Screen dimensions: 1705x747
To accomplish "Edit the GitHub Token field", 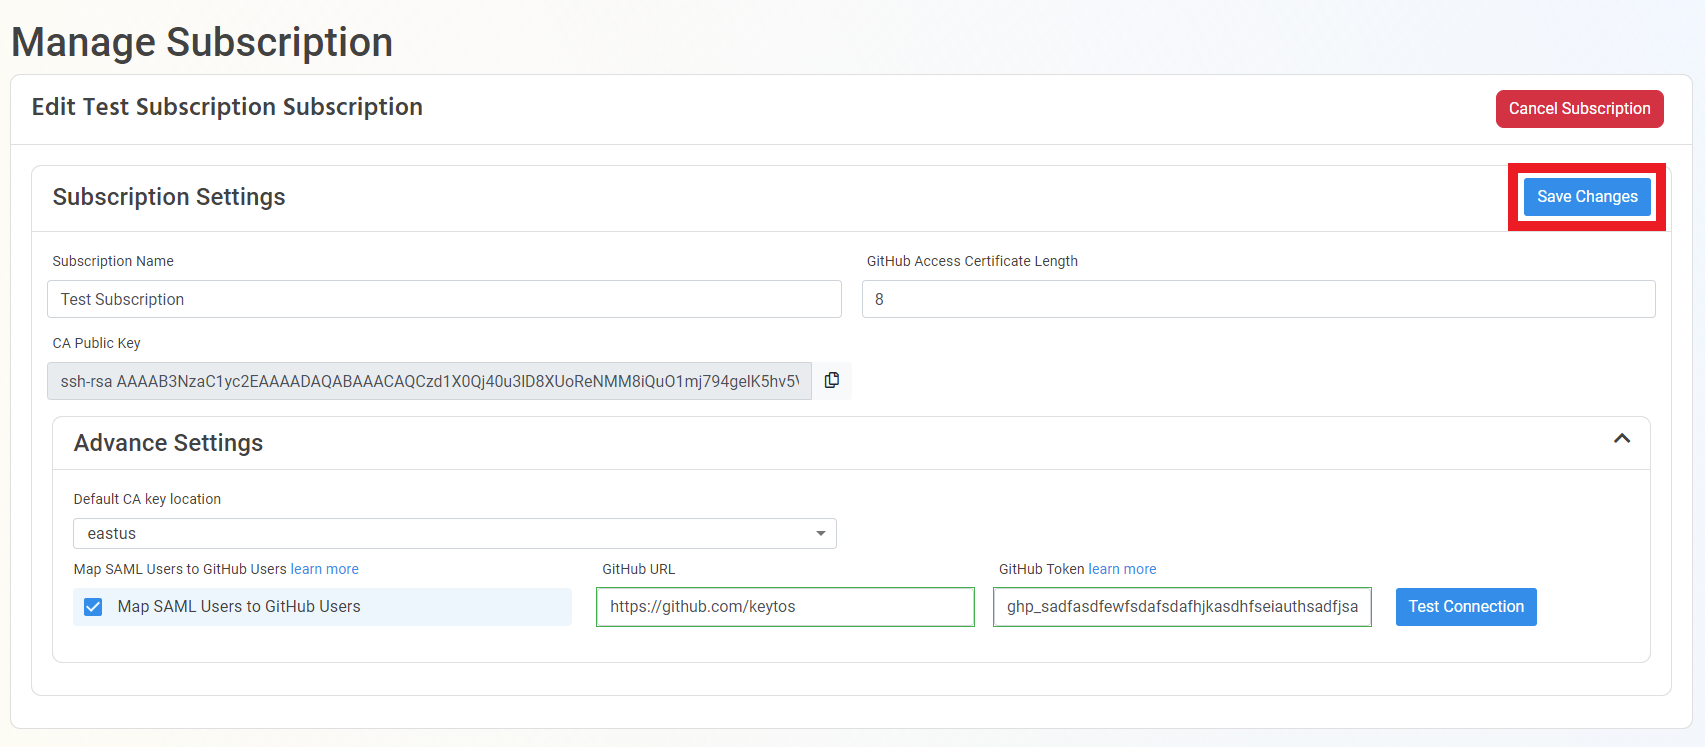I will tap(1182, 607).
